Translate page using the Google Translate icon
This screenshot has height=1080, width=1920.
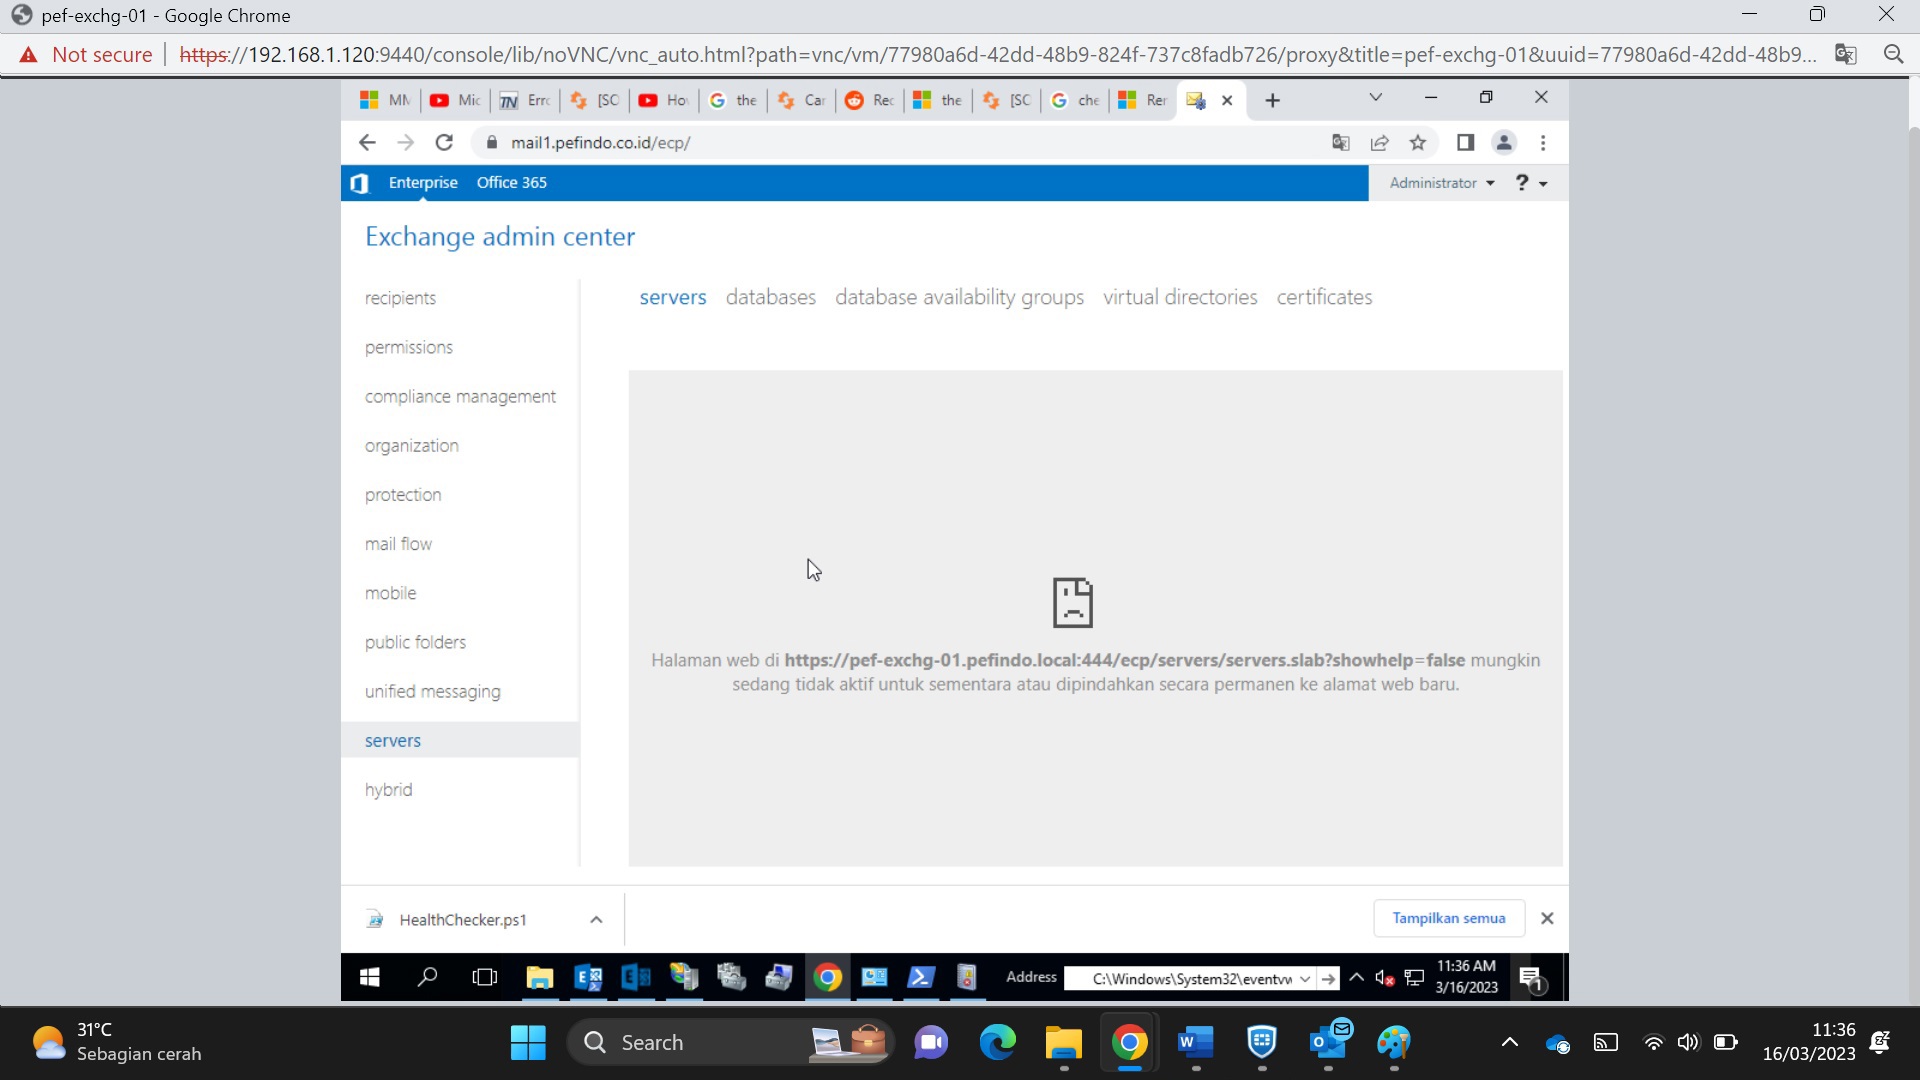1340,143
